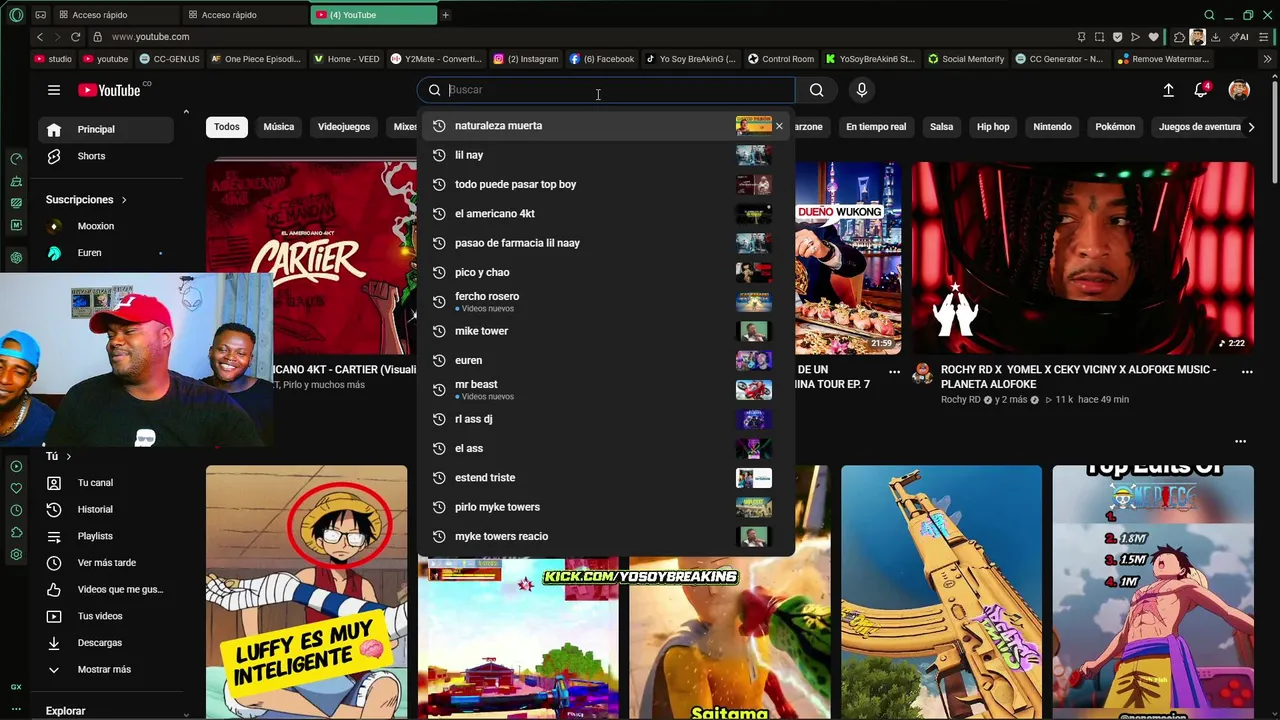This screenshot has width=1280, height=720.
Task: Open 'Y2Mate' bookmark
Action: tap(436, 59)
